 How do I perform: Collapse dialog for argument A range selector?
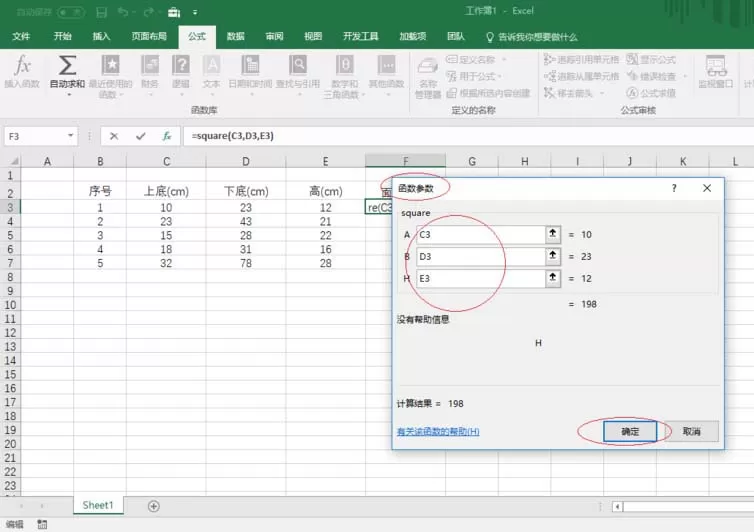553,234
